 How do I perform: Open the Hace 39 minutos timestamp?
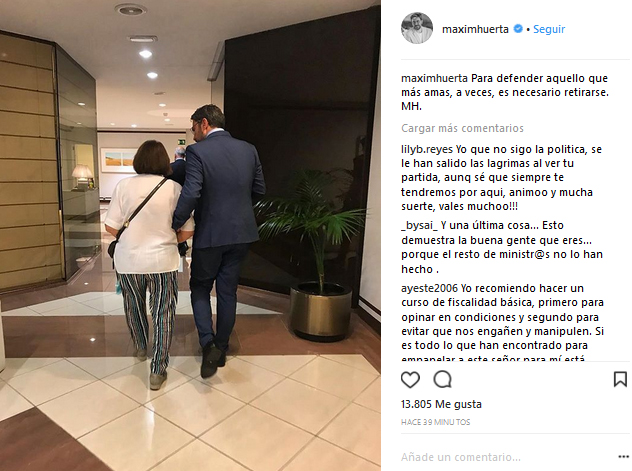[435, 422]
